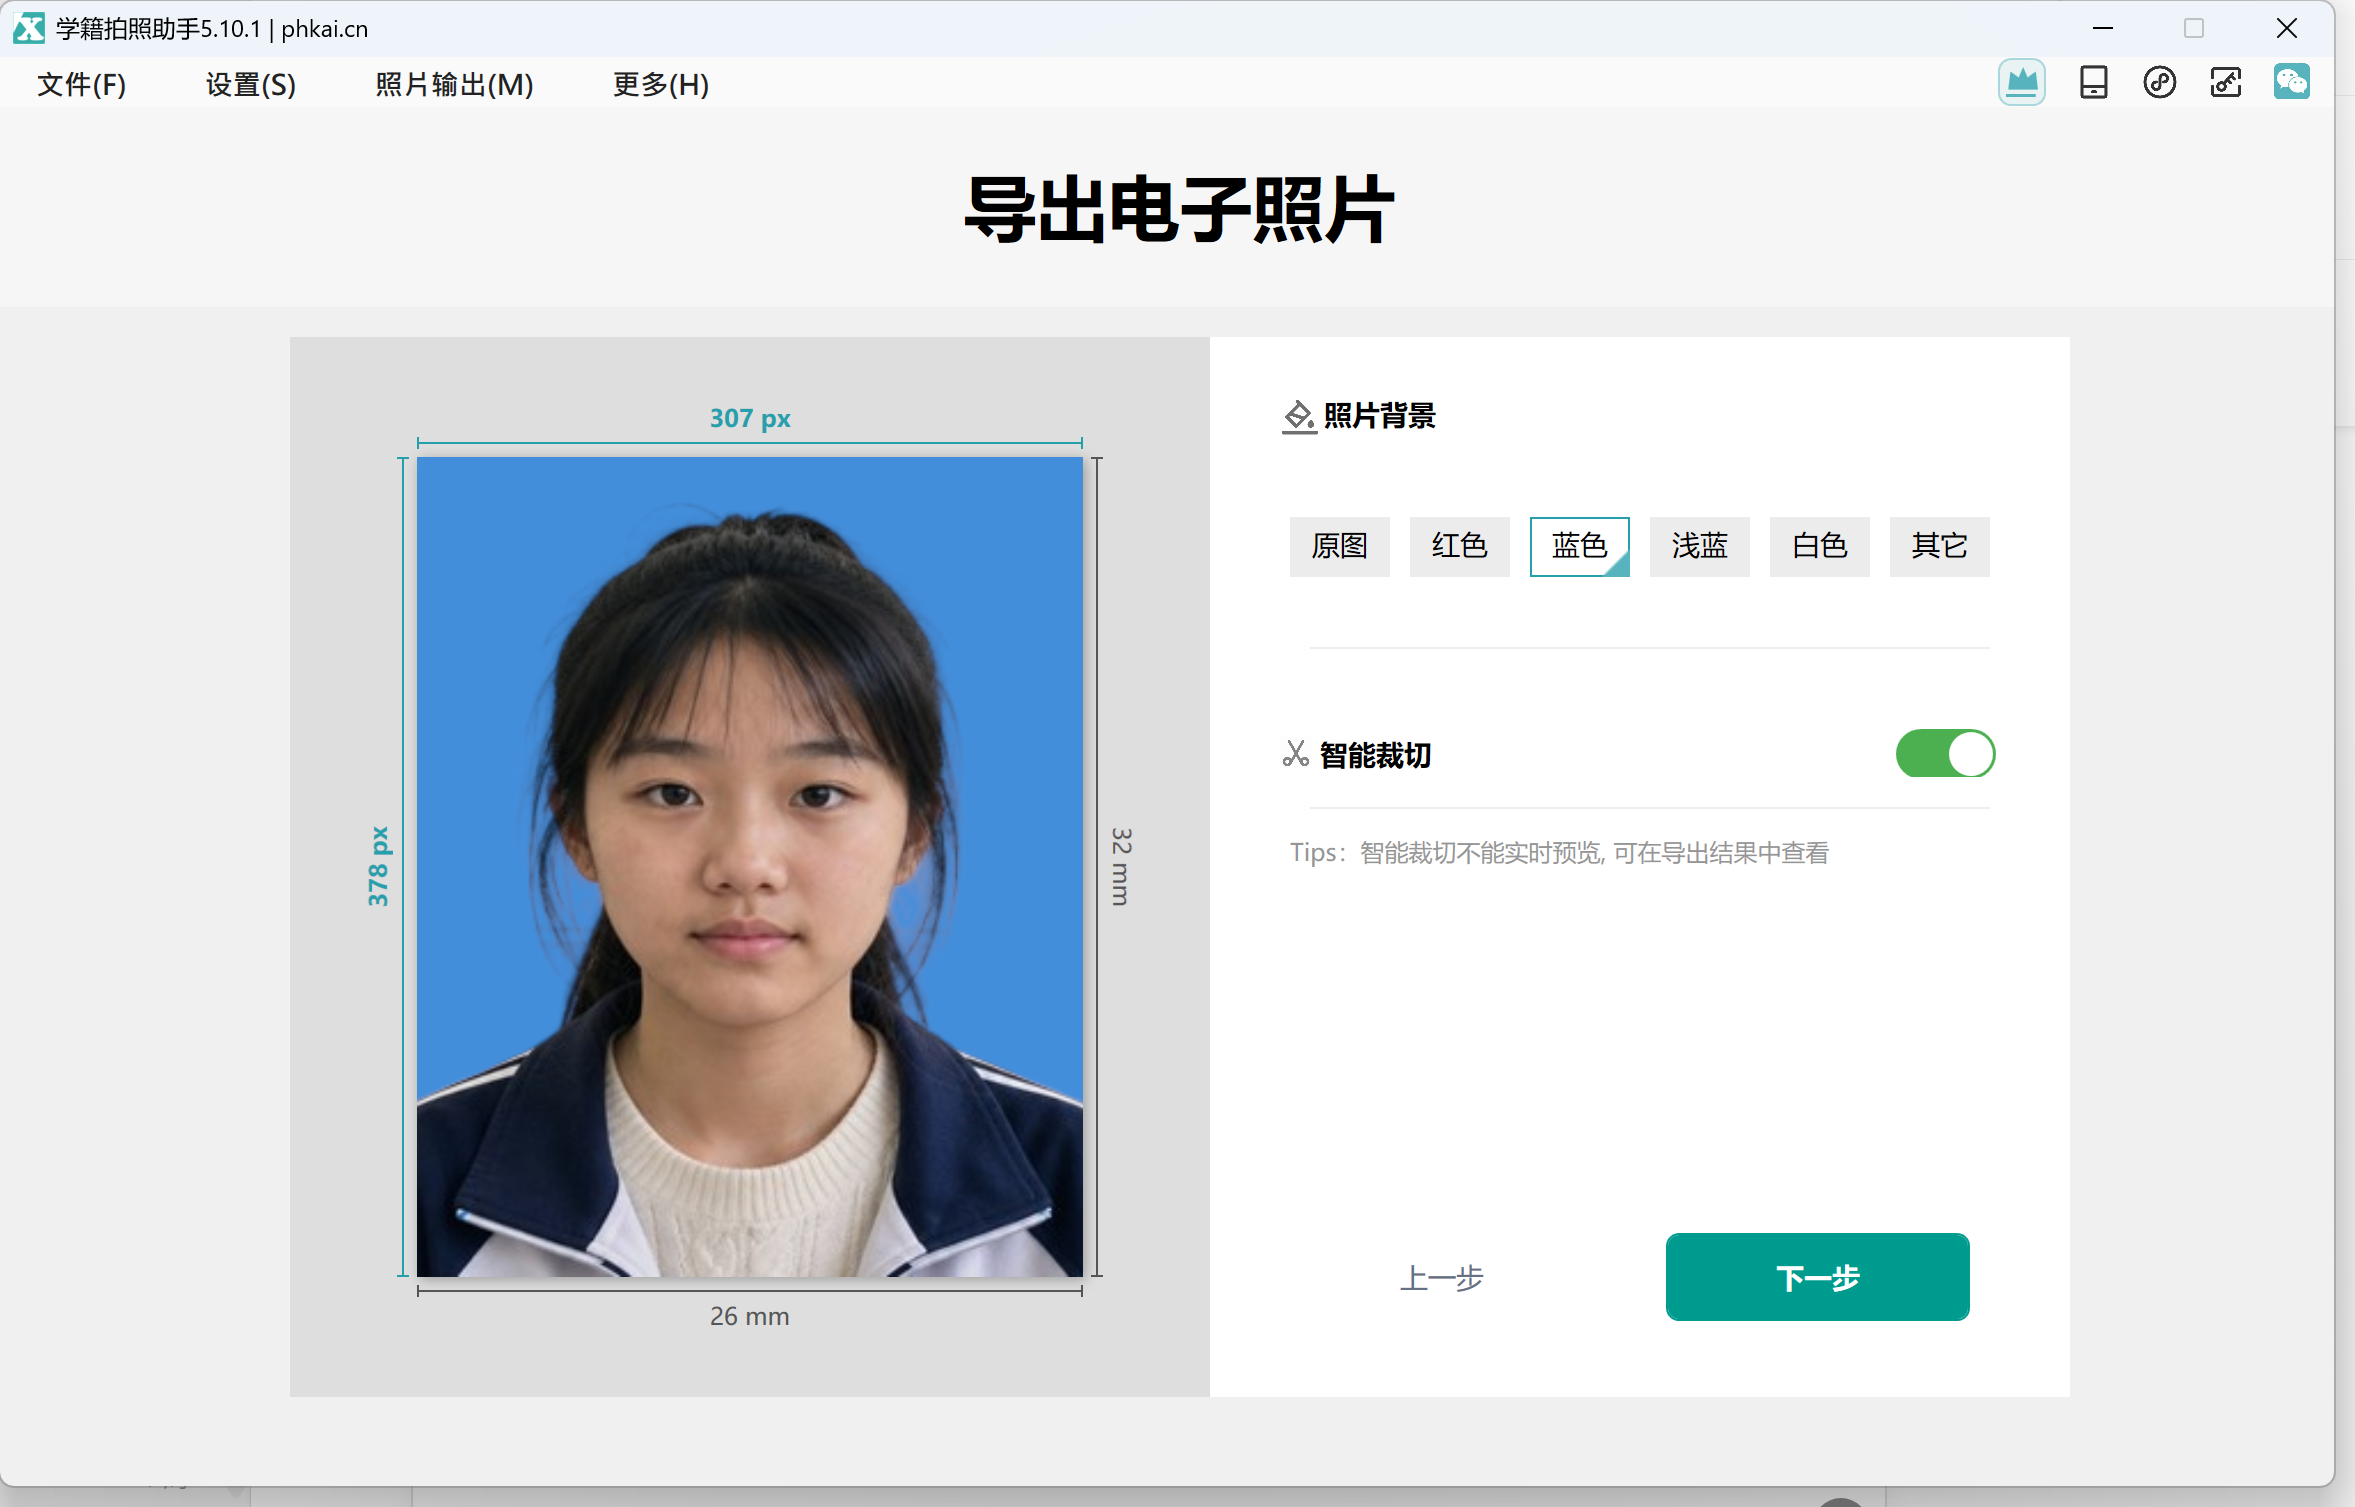Open the 设置(S) menu
This screenshot has width=2355, height=1507.
tap(250, 84)
